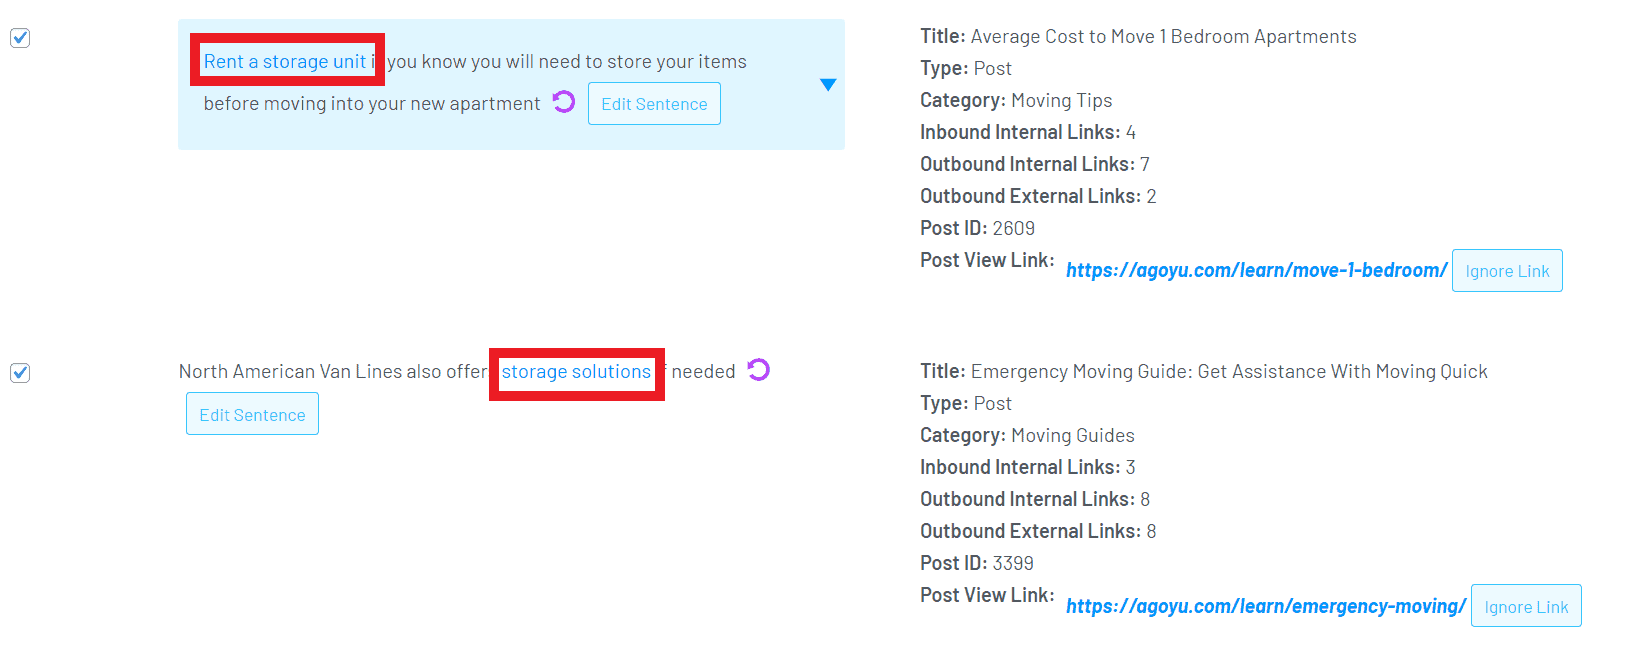
Task: Click Ignore Link next to the move-1-bedroom URL
Action: click(x=1506, y=271)
